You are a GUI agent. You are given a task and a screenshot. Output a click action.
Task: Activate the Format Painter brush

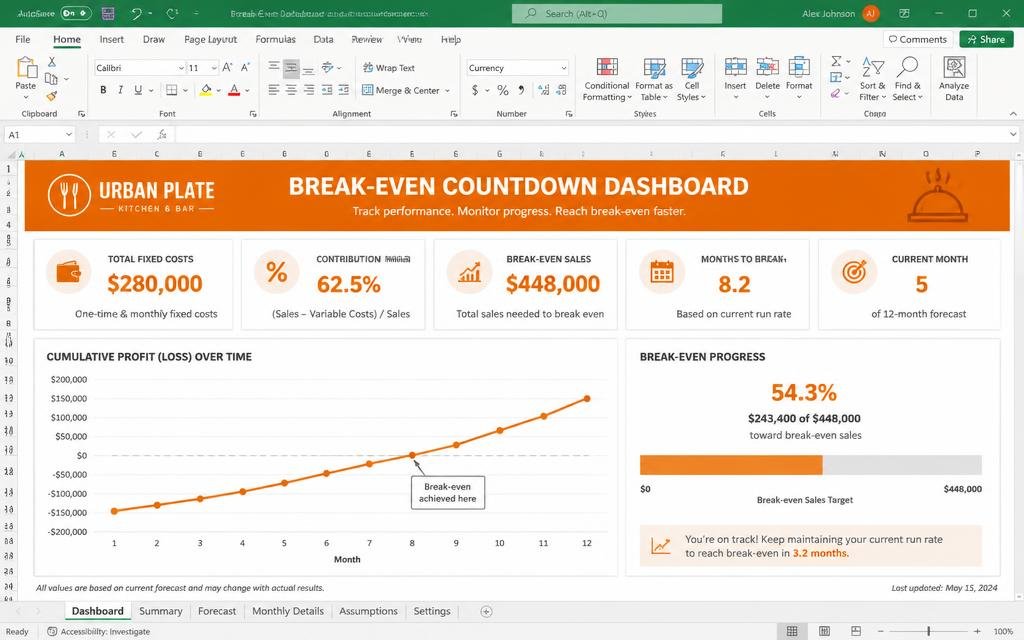pos(52,96)
